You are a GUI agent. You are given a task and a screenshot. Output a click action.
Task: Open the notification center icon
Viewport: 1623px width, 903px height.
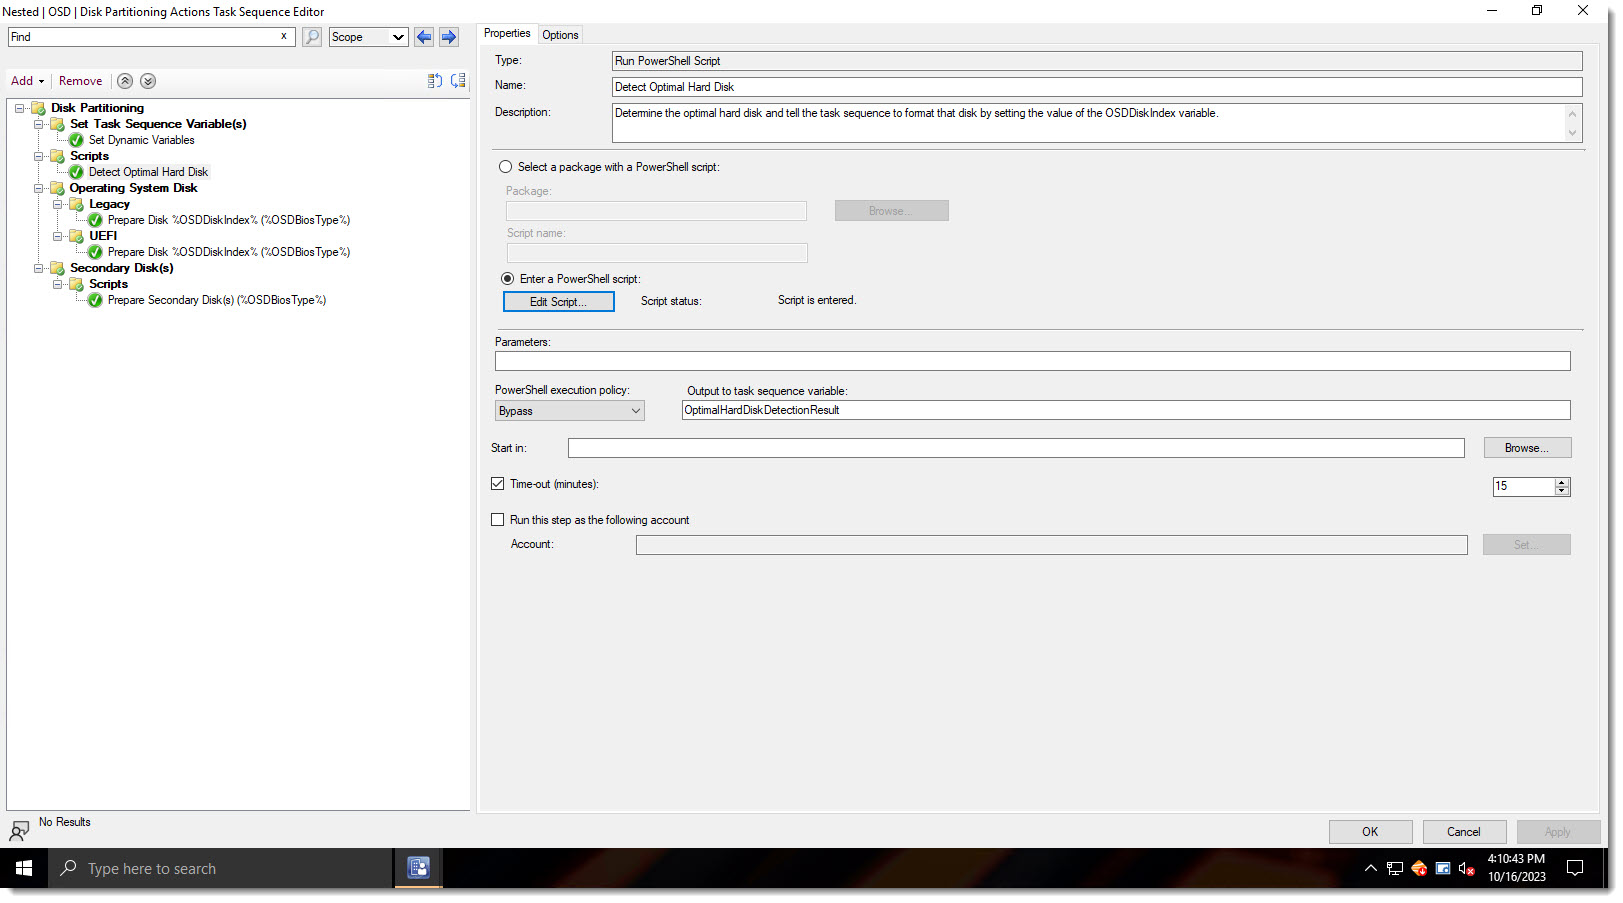1575,868
